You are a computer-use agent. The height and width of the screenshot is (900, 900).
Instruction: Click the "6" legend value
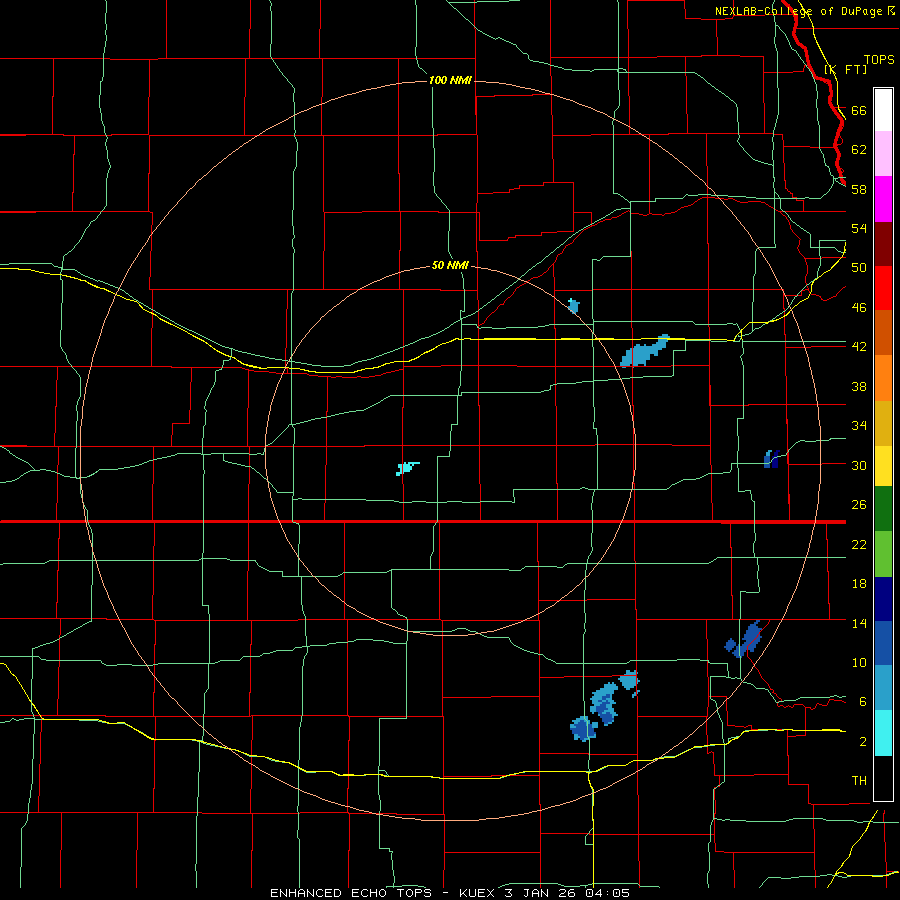pos(862,701)
